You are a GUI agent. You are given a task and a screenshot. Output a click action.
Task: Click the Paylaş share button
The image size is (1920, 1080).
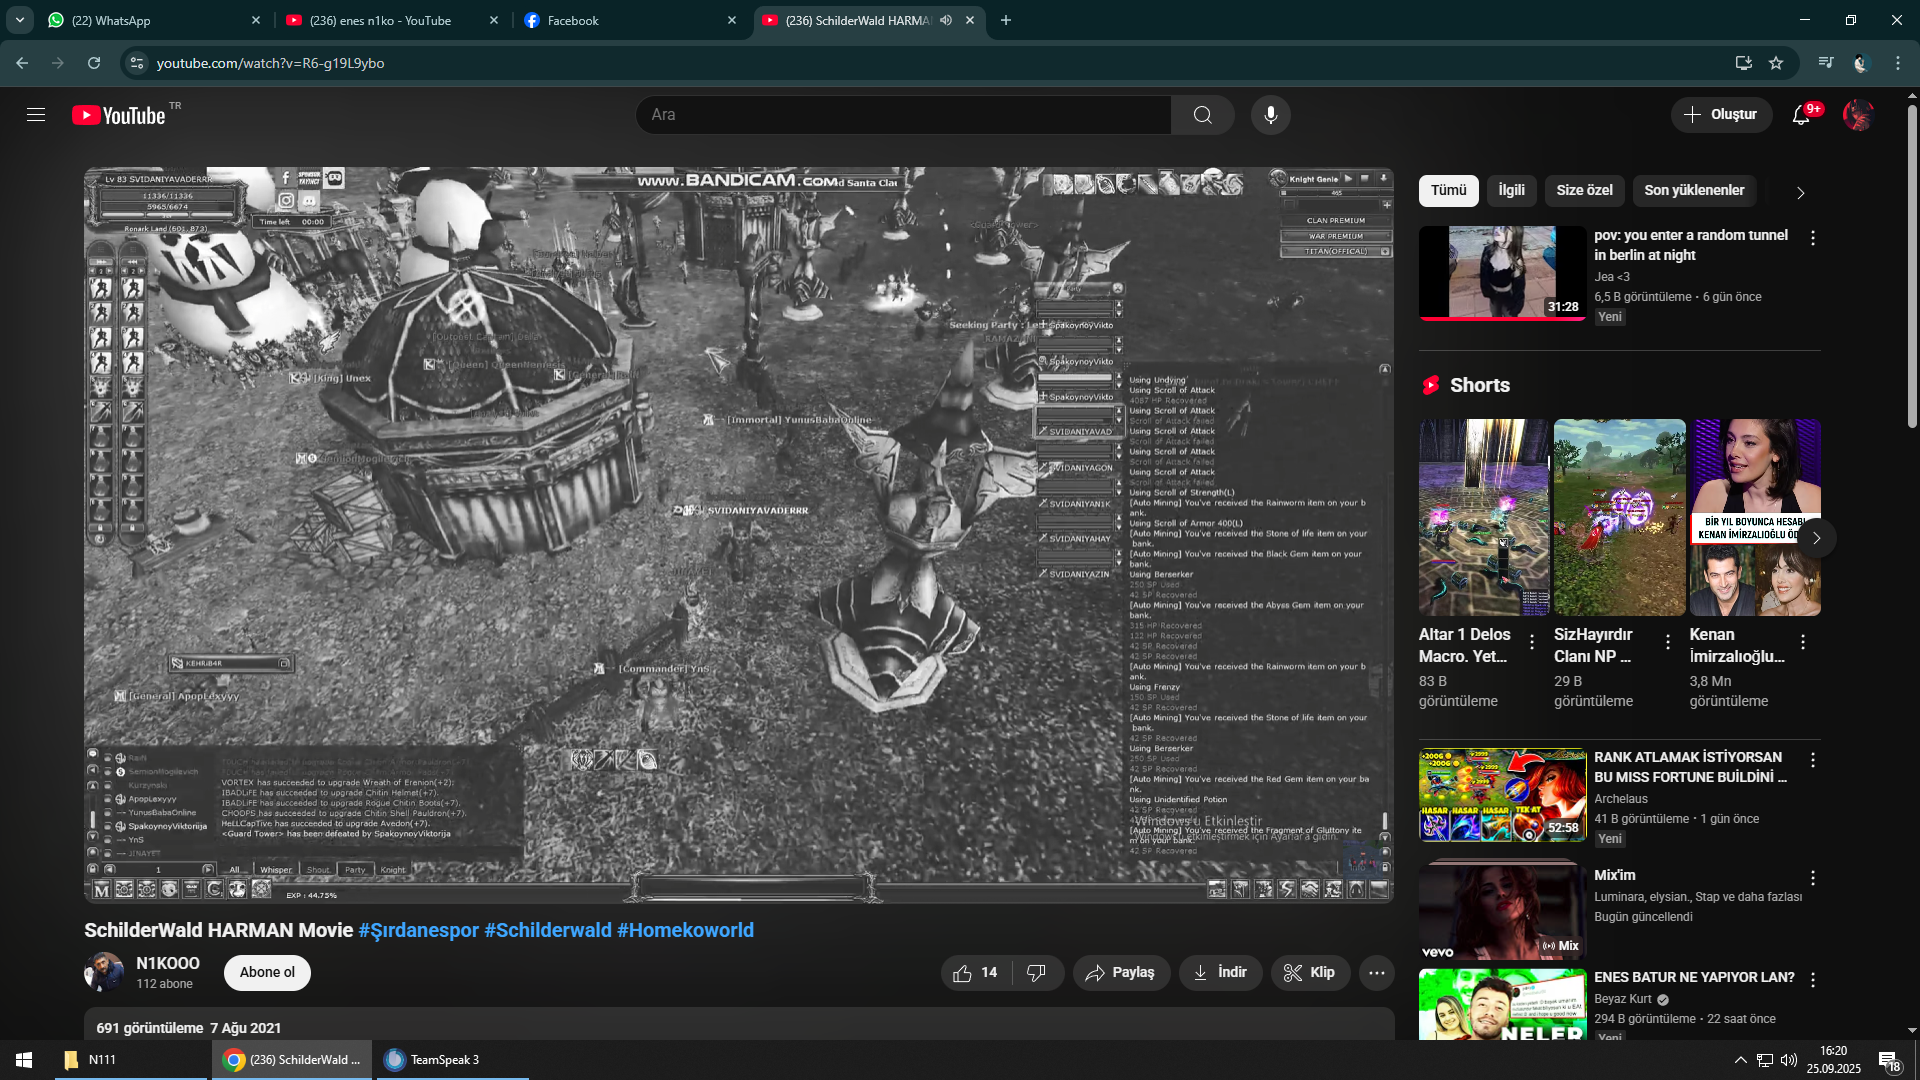(x=1120, y=972)
